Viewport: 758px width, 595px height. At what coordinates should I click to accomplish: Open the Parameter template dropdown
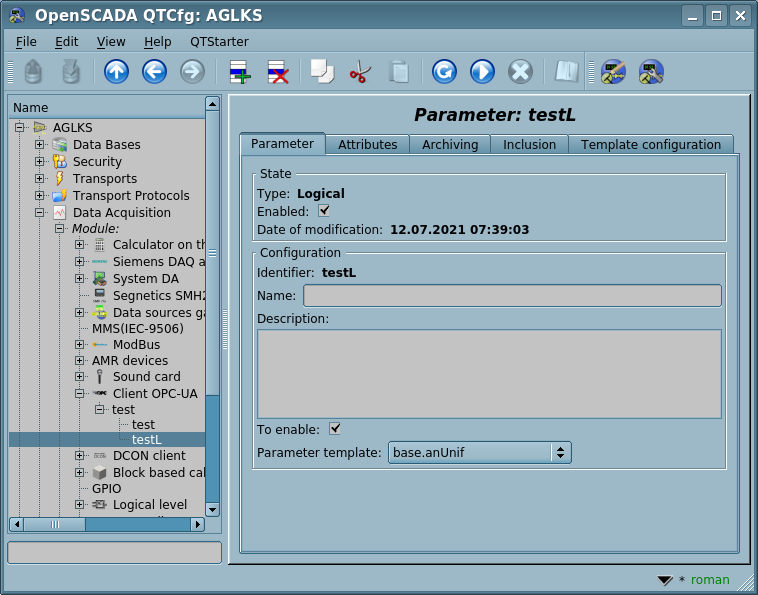tap(480, 453)
